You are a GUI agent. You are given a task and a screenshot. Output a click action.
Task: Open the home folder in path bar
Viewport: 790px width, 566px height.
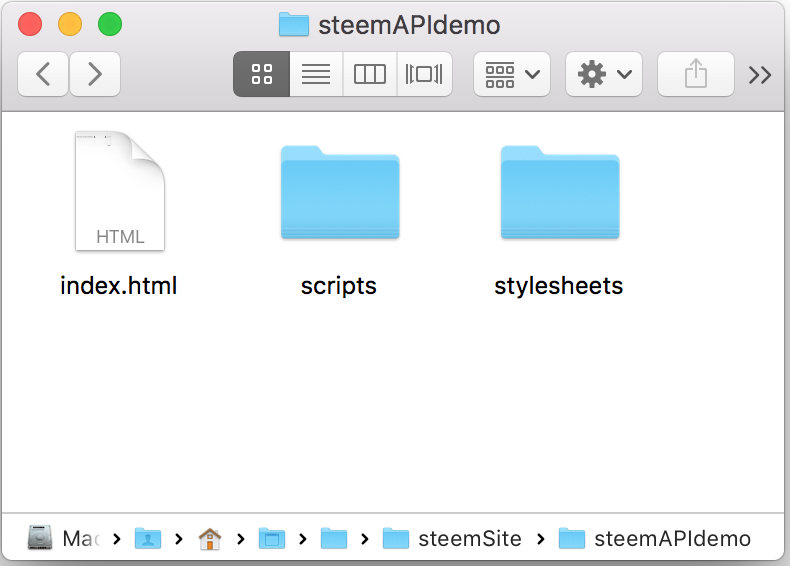pos(210,539)
